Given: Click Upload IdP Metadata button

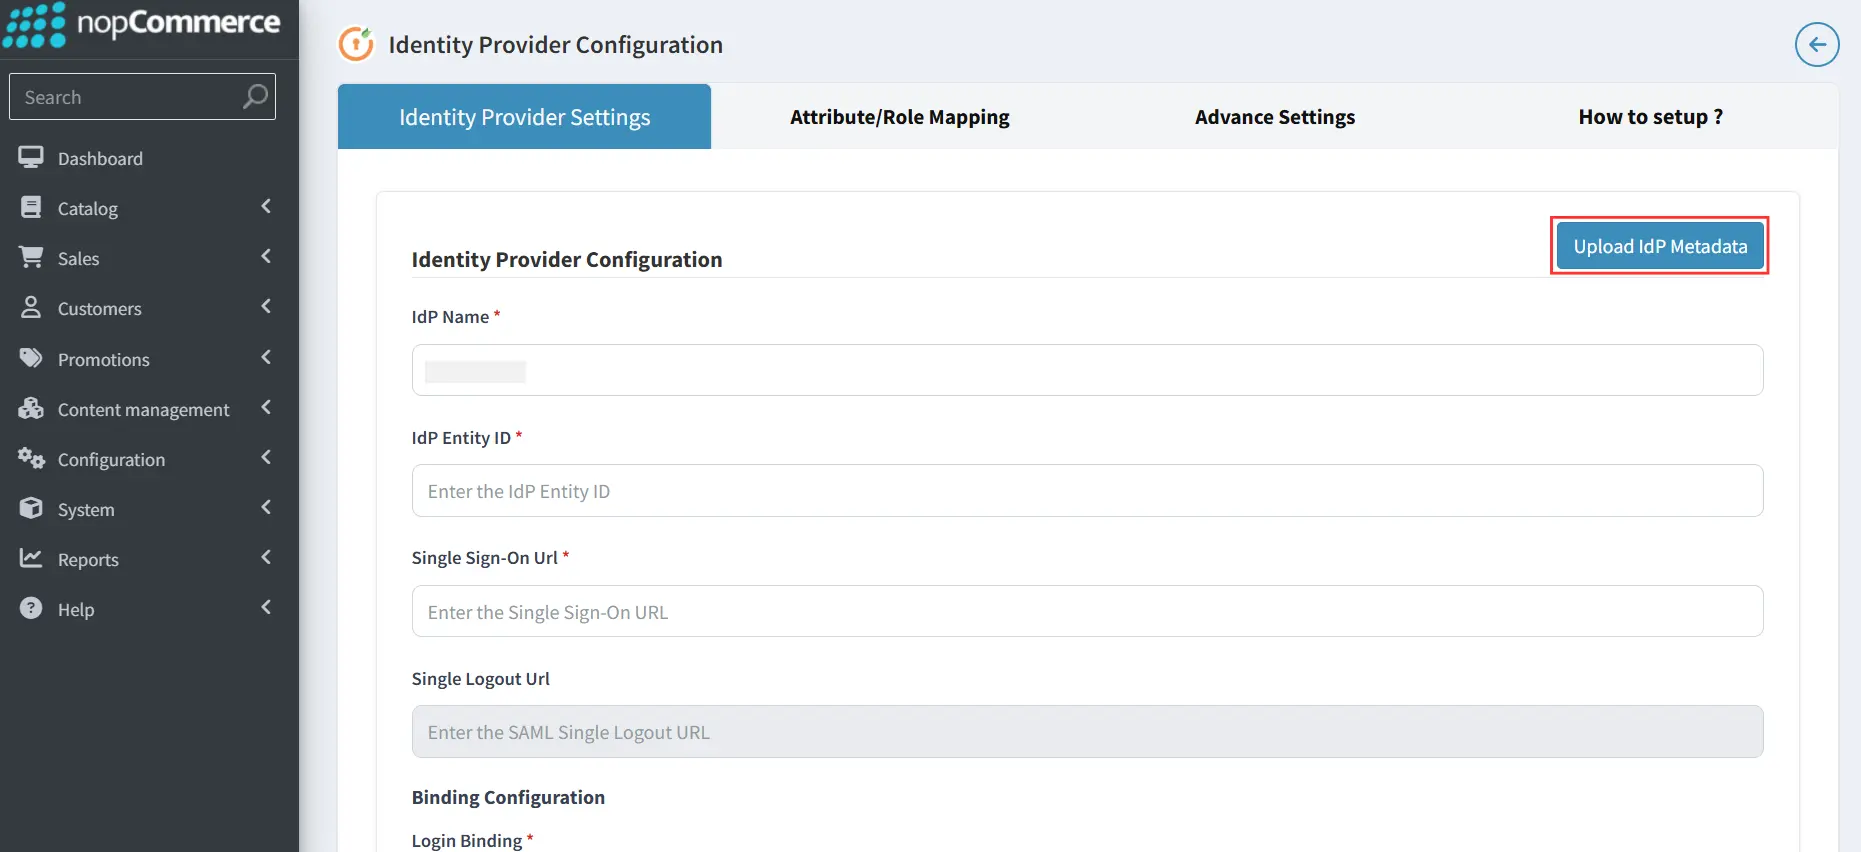Looking at the screenshot, I should tap(1660, 246).
